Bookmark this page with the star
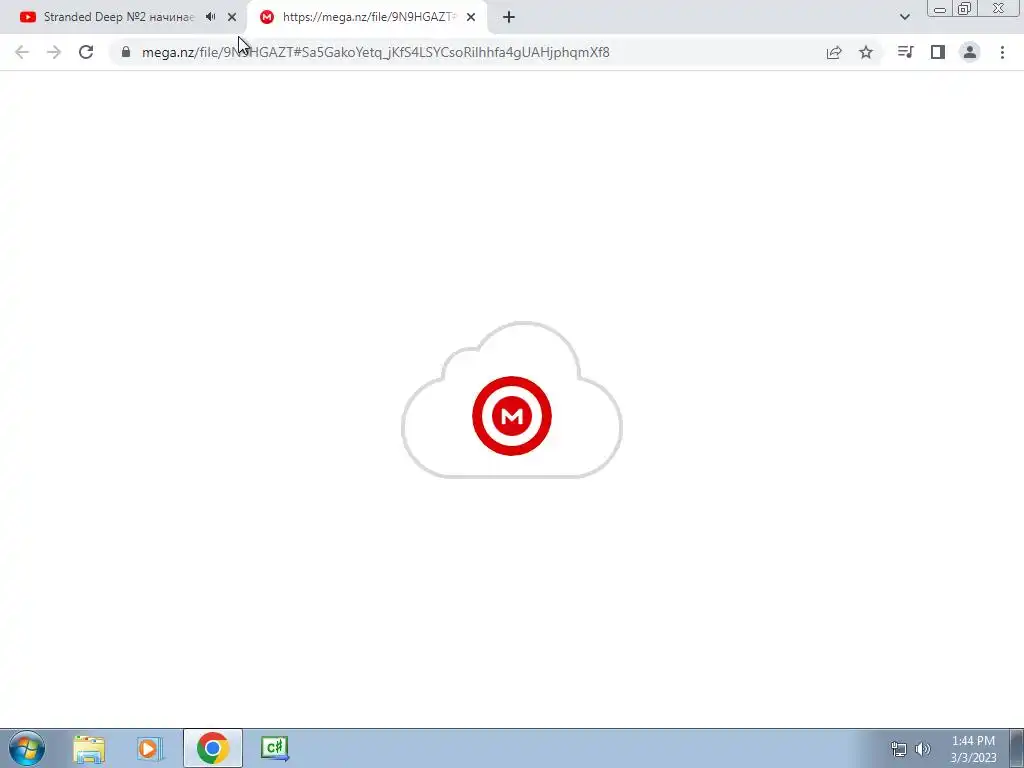This screenshot has height=768, width=1024. click(x=866, y=52)
